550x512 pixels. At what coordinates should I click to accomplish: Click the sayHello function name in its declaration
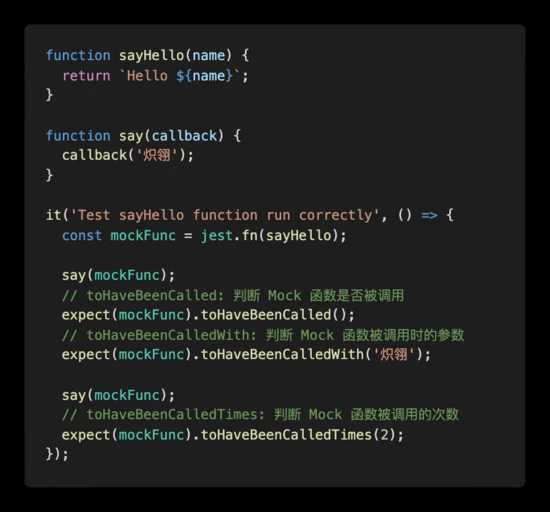coord(151,56)
